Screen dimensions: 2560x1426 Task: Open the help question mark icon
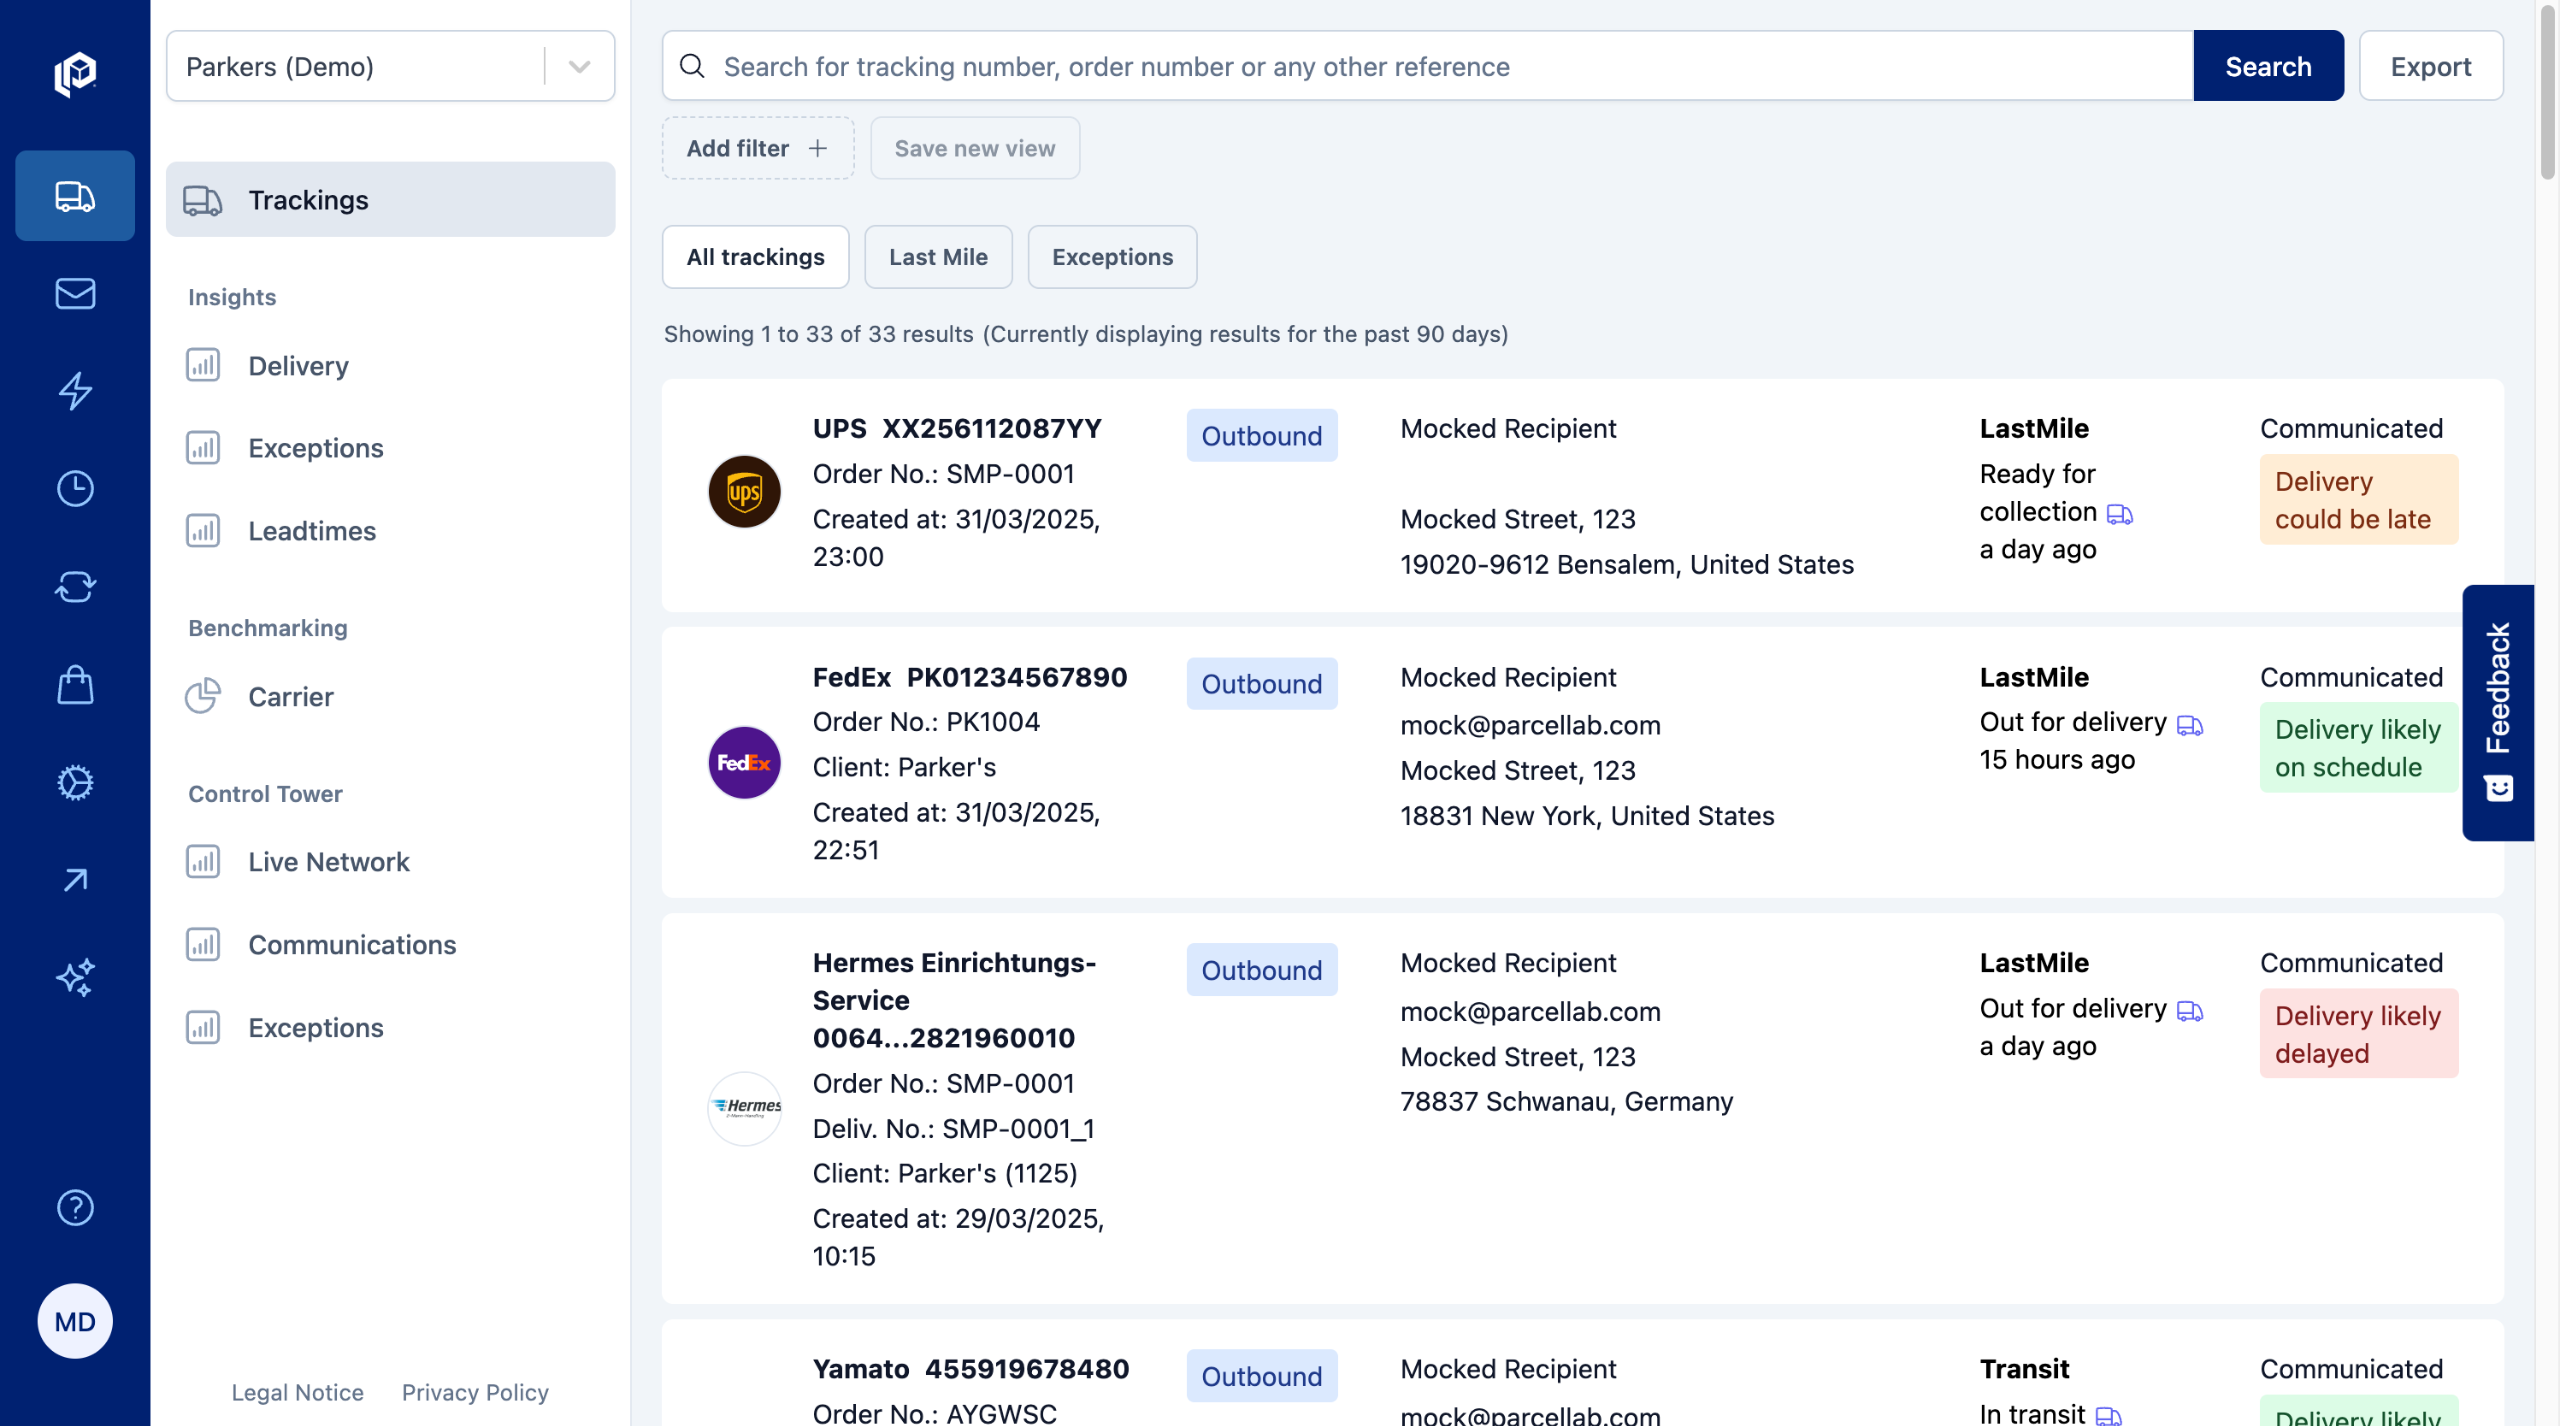75,1208
